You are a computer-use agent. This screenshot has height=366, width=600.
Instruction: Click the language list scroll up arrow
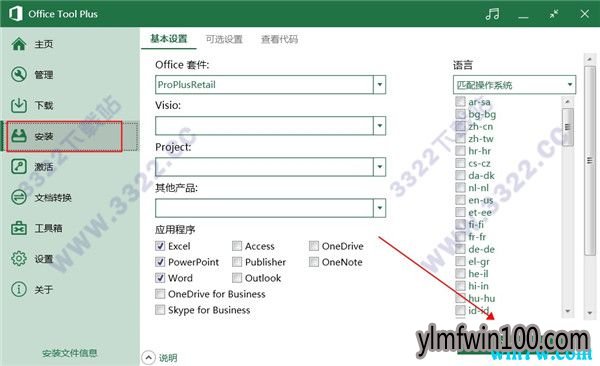point(567,102)
